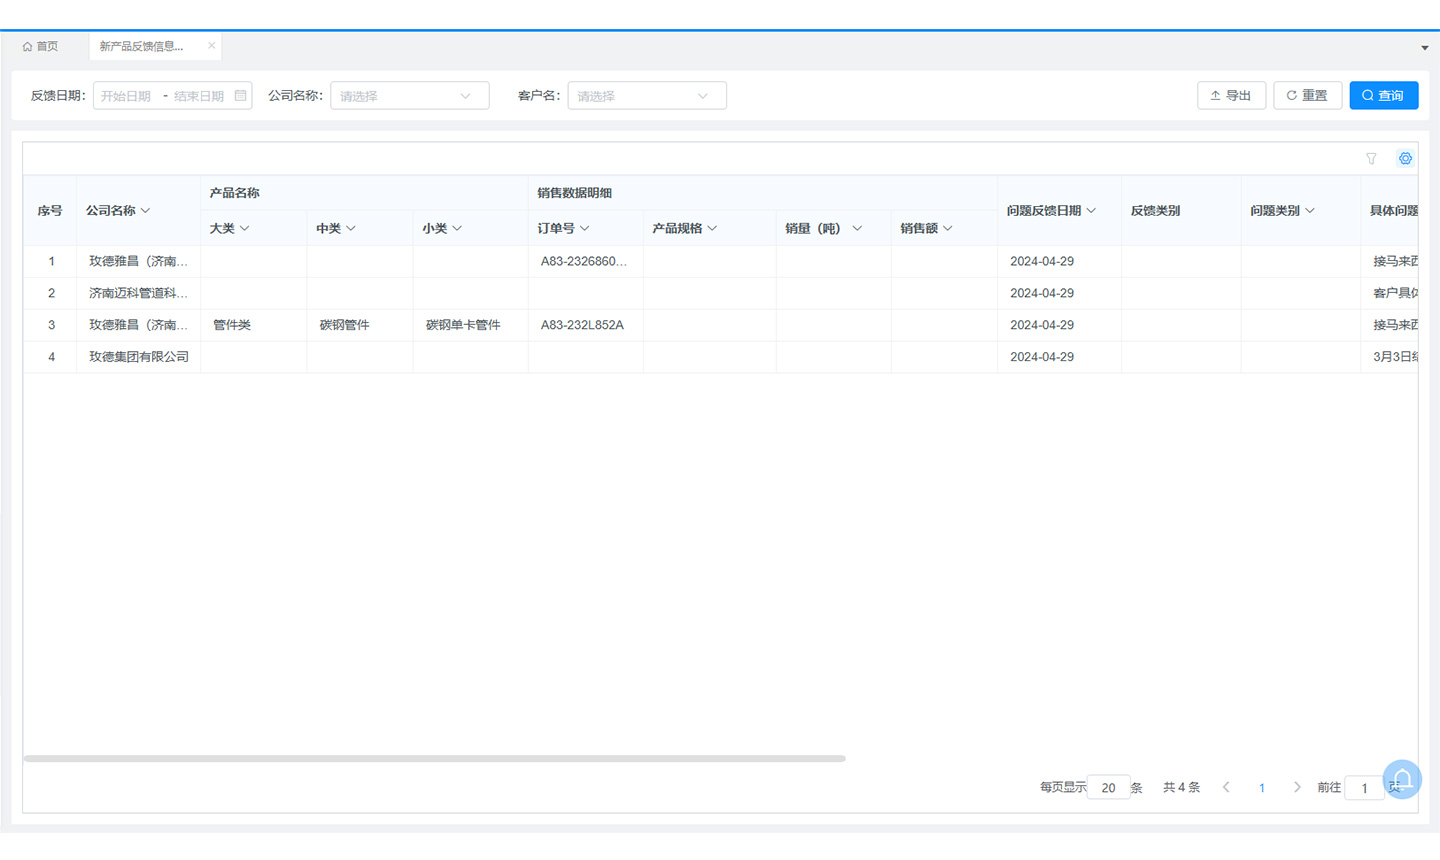
Task: Click the blue 查询 query button
Action: [1383, 95]
